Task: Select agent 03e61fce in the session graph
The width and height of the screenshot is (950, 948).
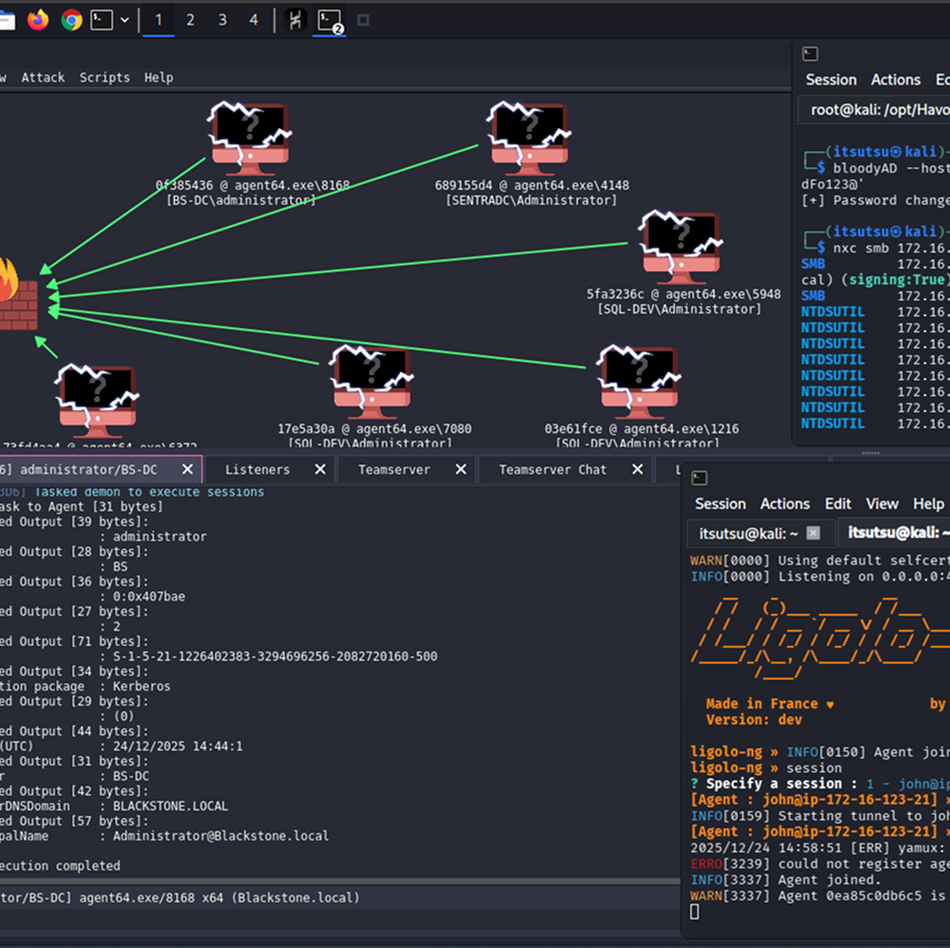Action: pos(639,382)
